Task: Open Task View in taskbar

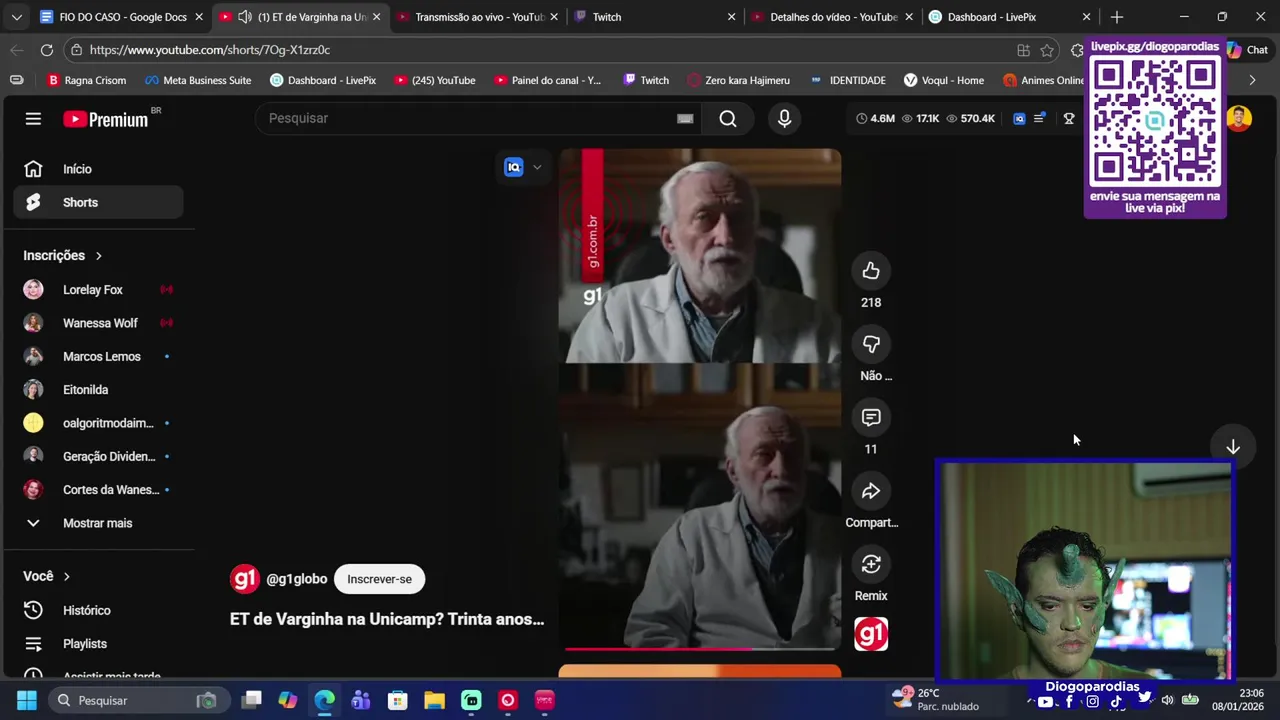Action: click(252, 701)
